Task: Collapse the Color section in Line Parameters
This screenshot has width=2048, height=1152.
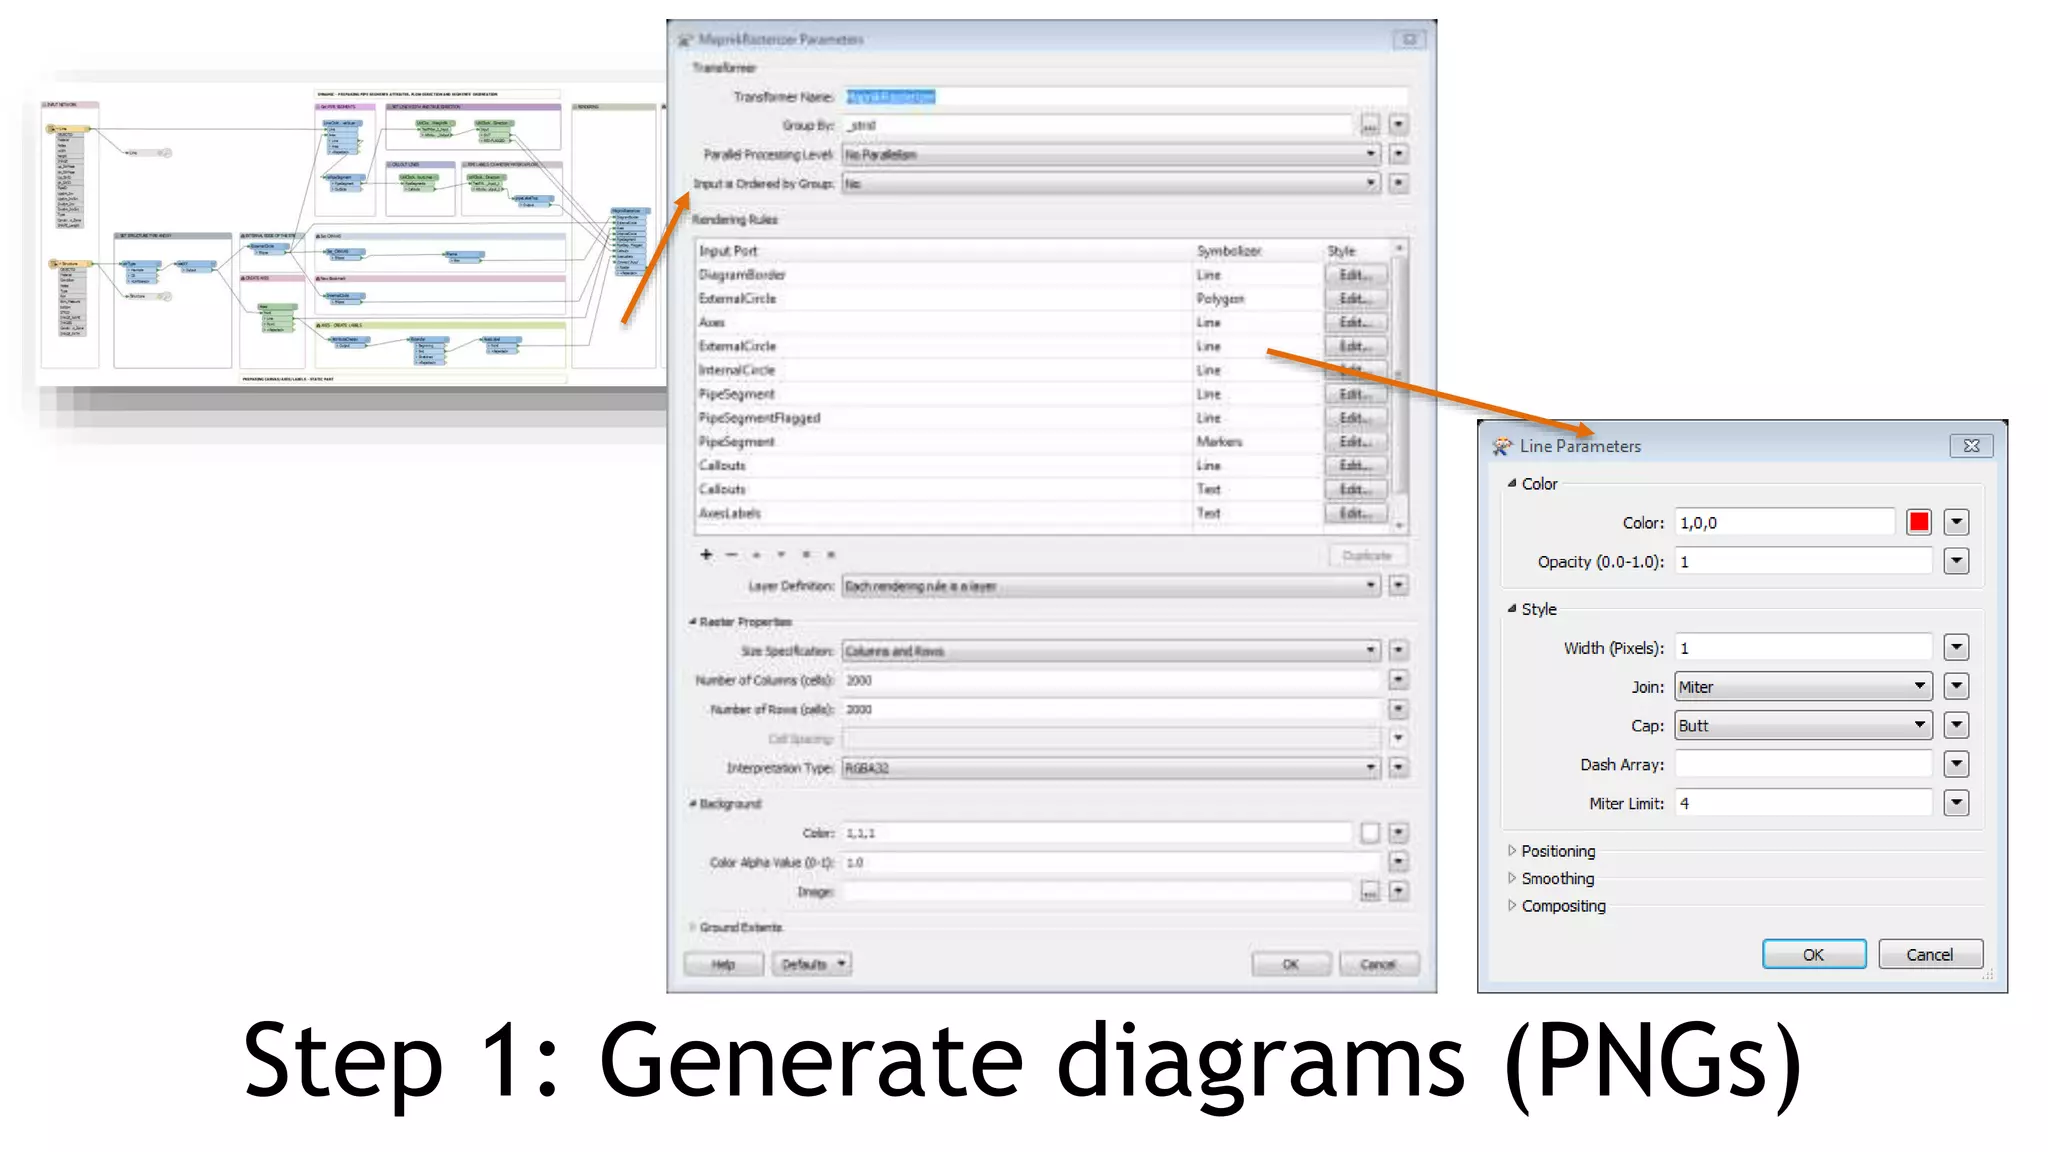Action: pos(1512,483)
